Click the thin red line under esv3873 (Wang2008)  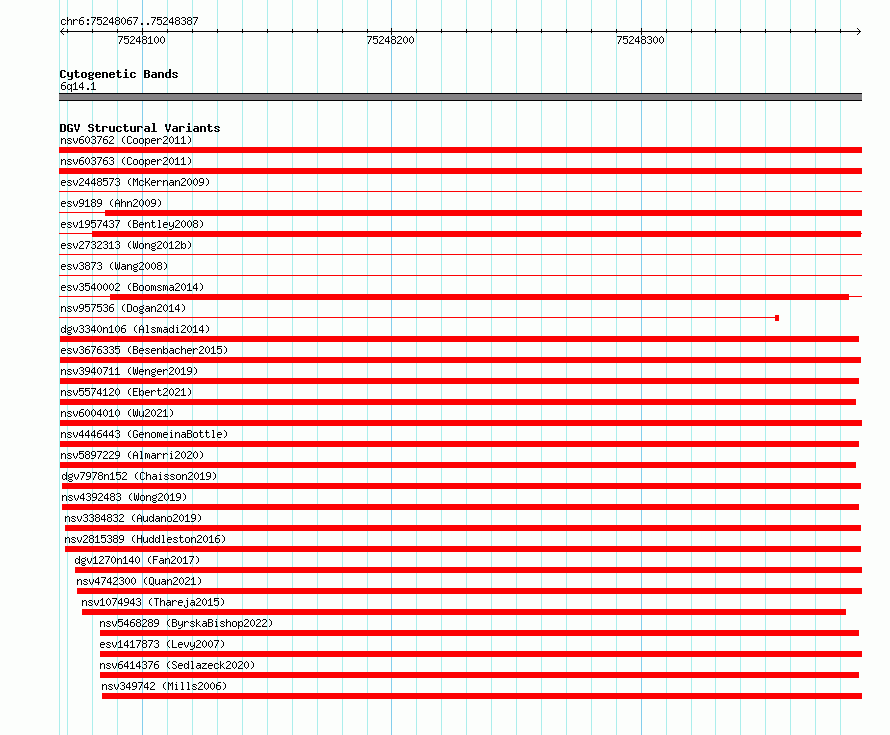click(x=460, y=276)
